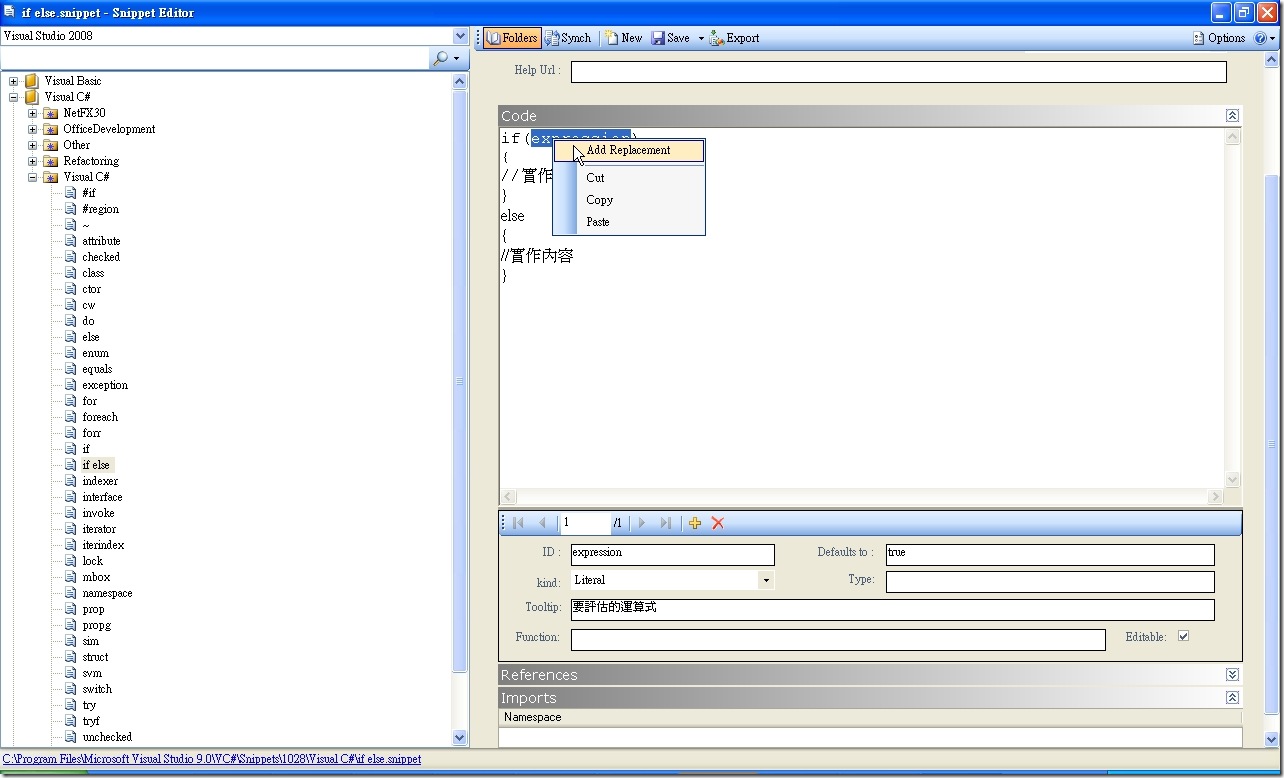This screenshot has height=778, width=1284.
Task: Select the switch snippet
Action: coord(97,689)
